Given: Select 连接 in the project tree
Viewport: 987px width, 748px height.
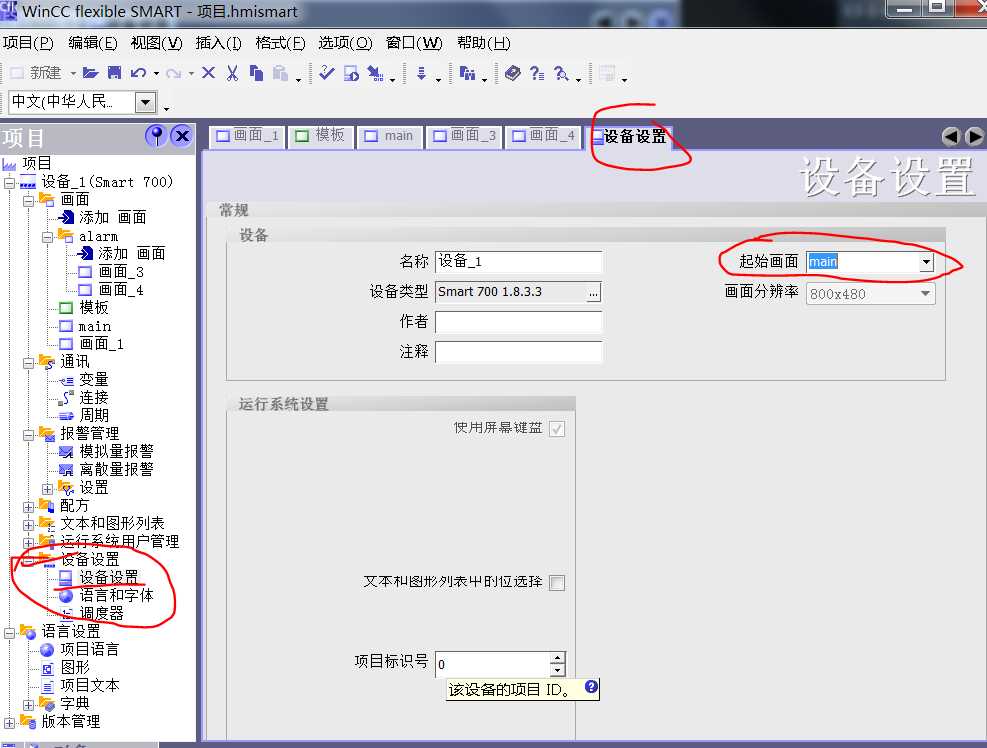Looking at the screenshot, I should pos(94,398).
